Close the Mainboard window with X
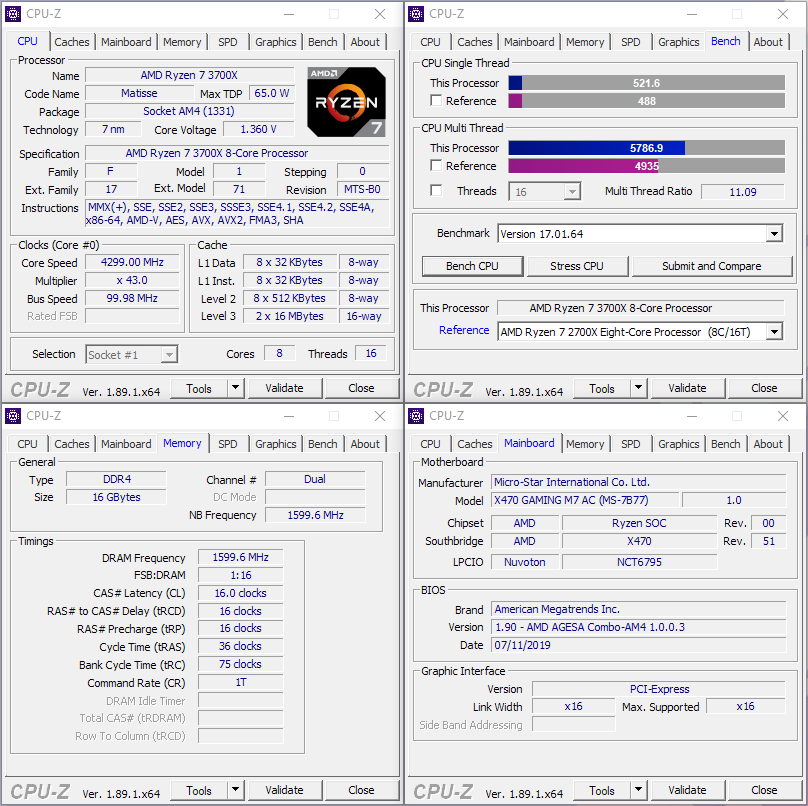Viewport: 808px width, 806px height. pyautogui.click(x=783, y=416)
